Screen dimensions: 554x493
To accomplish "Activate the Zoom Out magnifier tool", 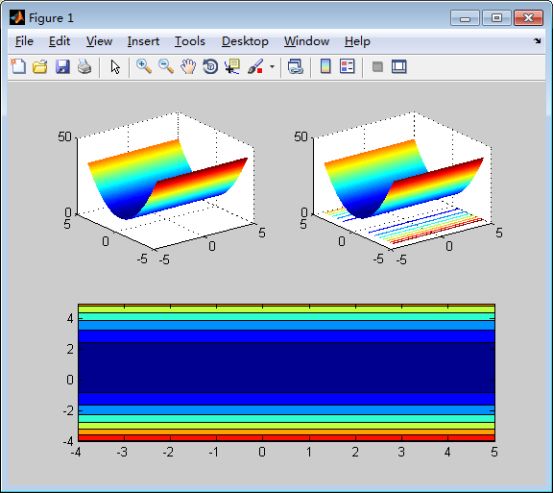I will tap(166, 66).
